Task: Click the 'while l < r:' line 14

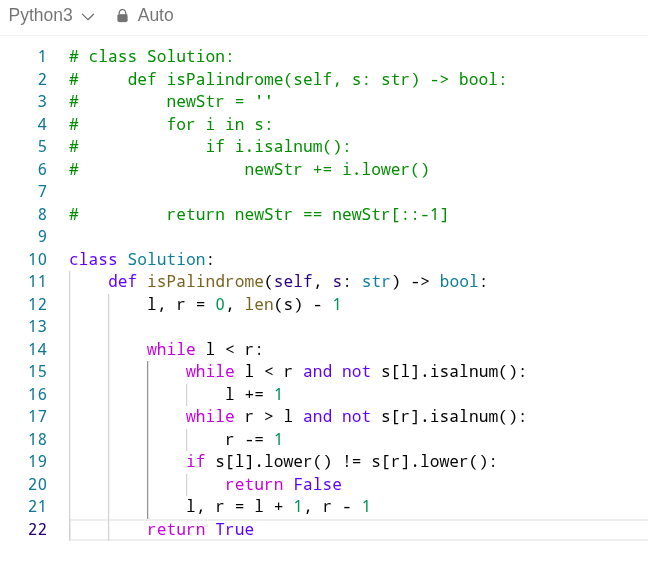Action: coord(205,350)
